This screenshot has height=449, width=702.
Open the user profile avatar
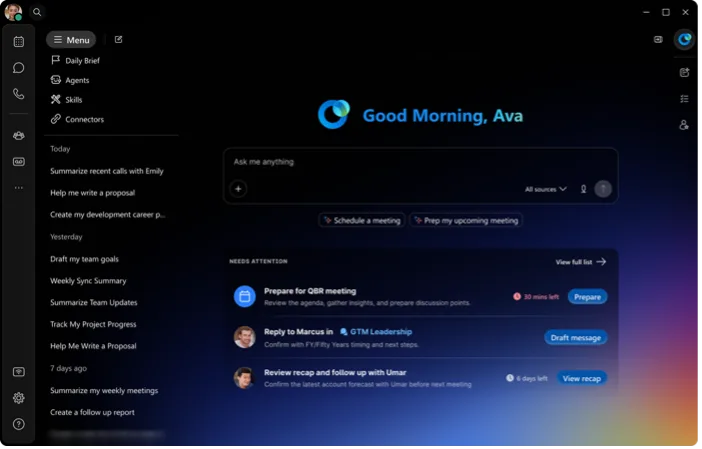pos(13,12)
